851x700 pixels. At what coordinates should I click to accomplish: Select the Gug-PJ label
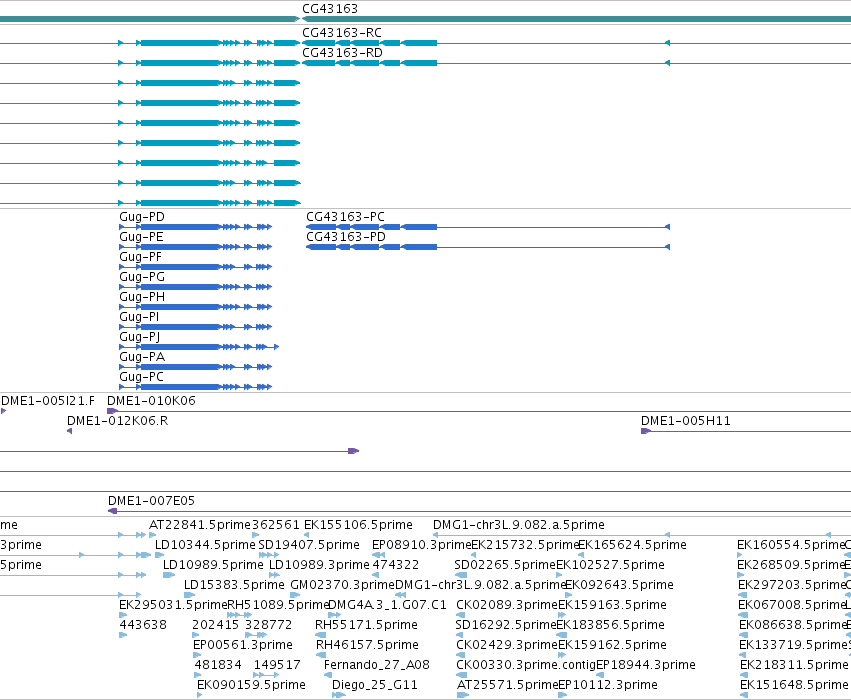click(x=139, y=336)
